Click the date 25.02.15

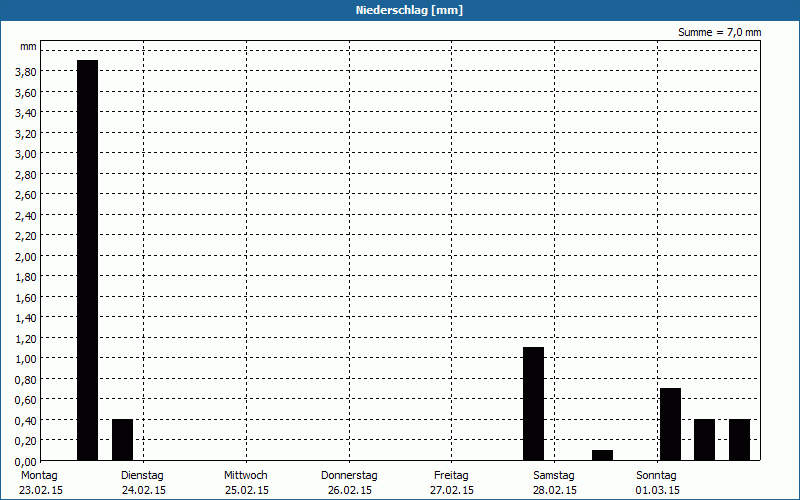click(x=247, y=491)
